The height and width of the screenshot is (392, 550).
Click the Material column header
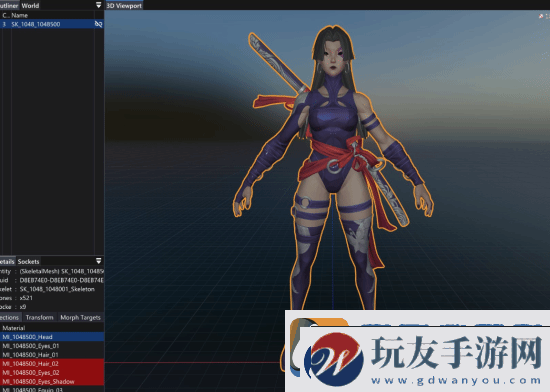[x=14, y=328]
